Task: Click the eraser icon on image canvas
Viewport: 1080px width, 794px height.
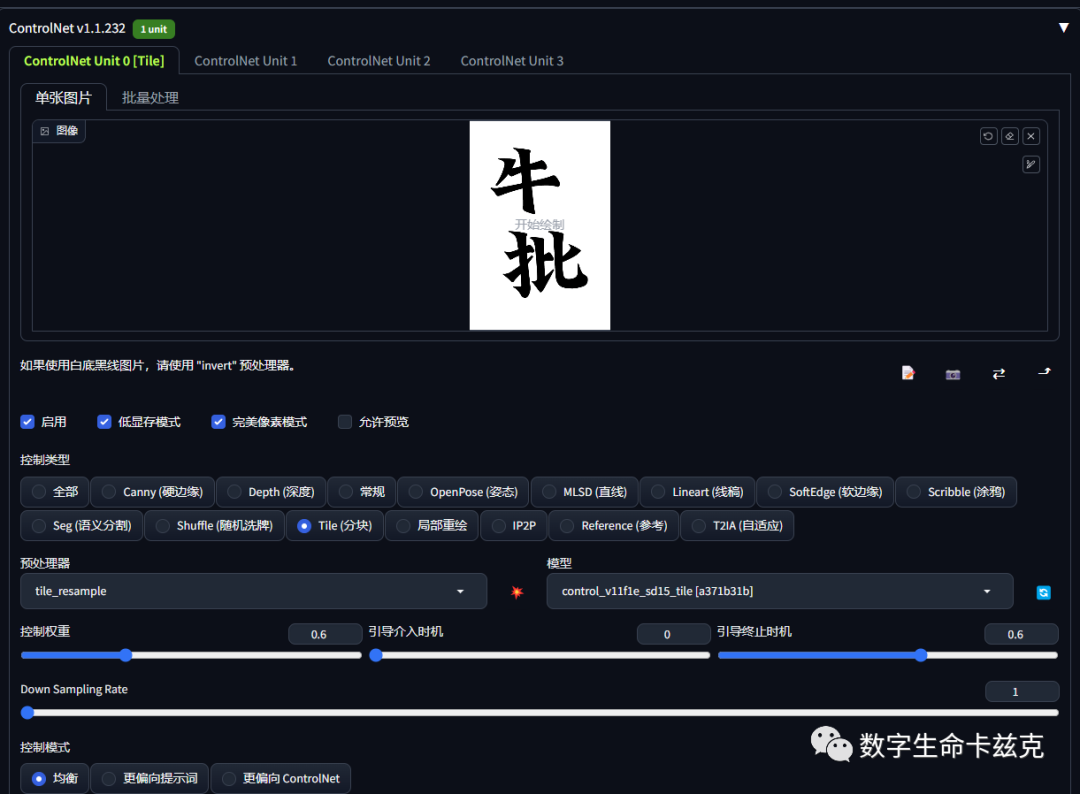Action: click(x=1010, y=136)
